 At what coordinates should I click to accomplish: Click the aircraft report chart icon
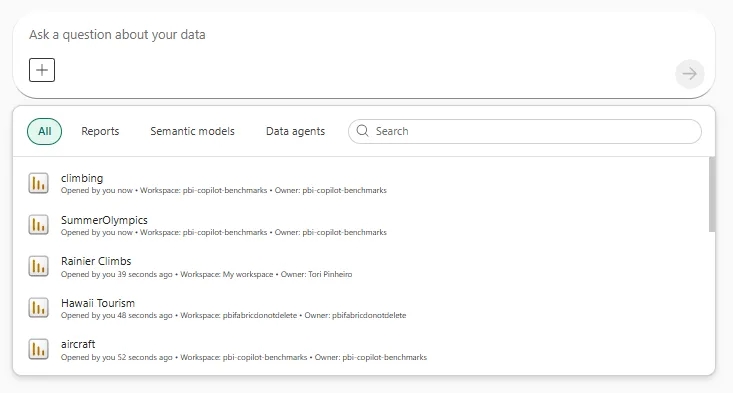coord(38,349)
